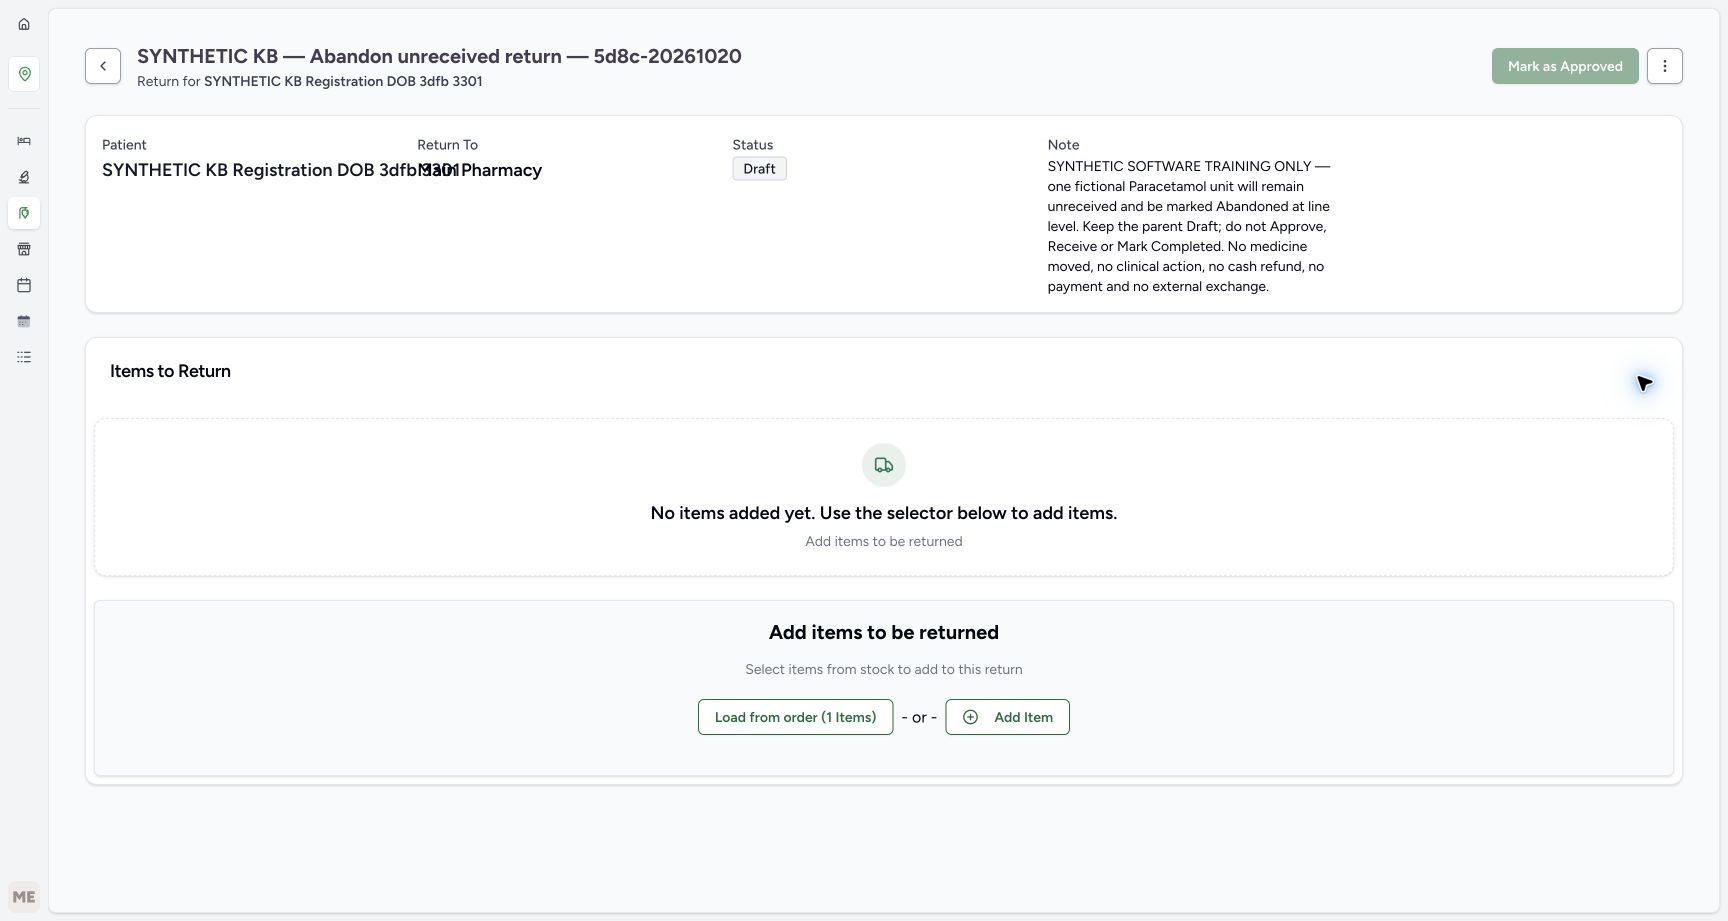The height and width of the screenshot is (921, 1728).
Task: Click the patient name under Patient
Action: 280,170
